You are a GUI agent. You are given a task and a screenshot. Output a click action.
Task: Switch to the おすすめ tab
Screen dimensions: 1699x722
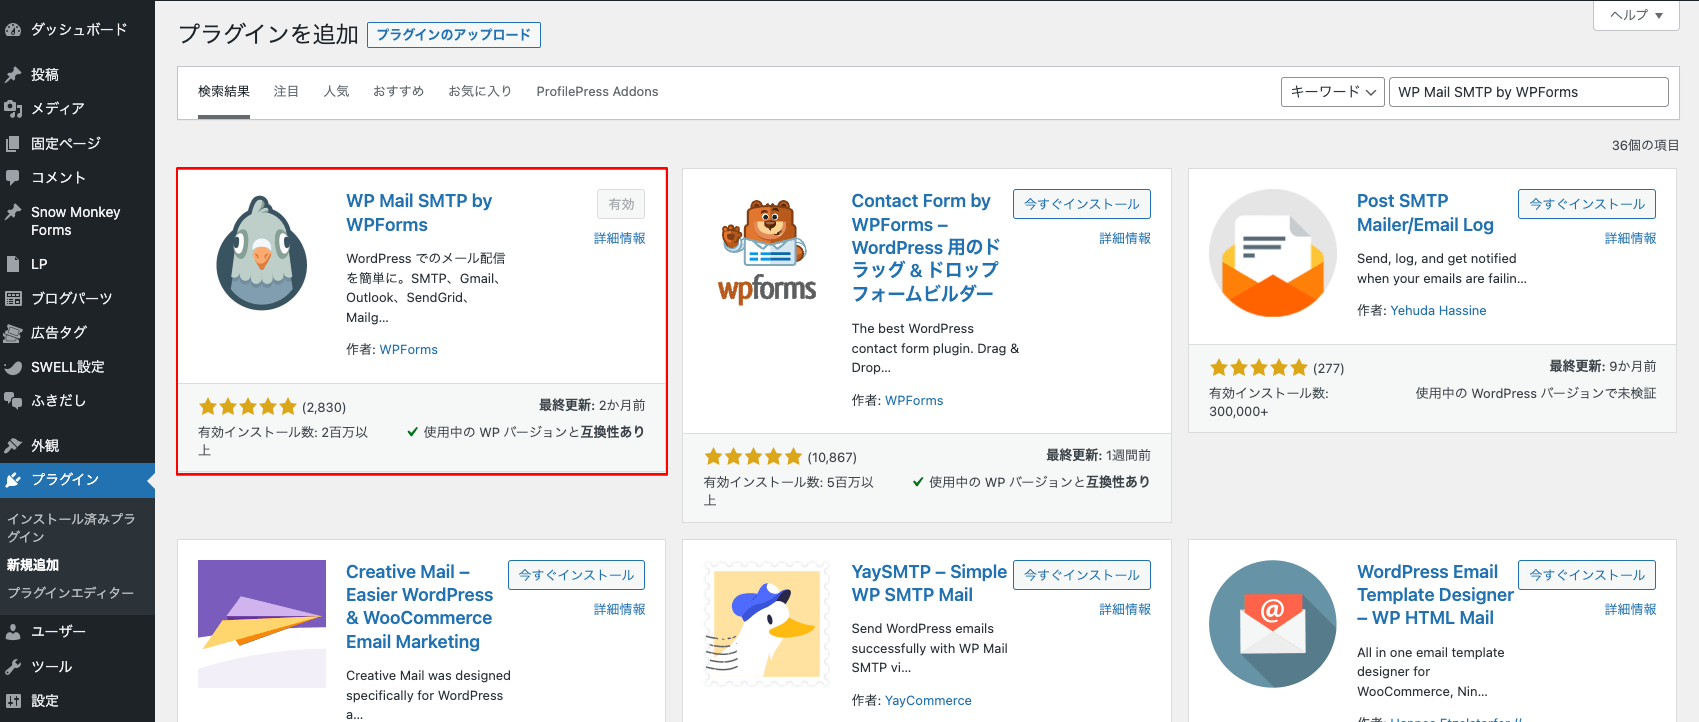click(x=398, y=92)
